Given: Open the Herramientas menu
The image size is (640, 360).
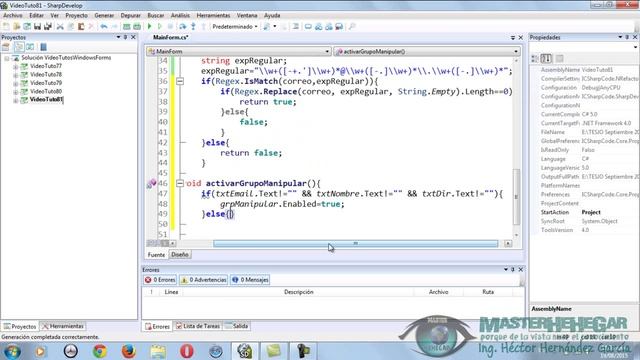Looking at the screenshot, I should click(x=213, y=16).
